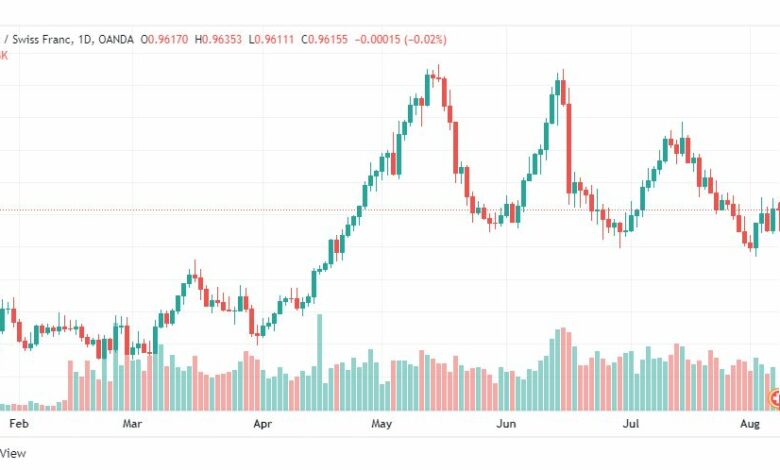Image resolution: width=780 pixels, height=470 pixels.
Task: Select the Mar label on the time axis
Action: 132,424
